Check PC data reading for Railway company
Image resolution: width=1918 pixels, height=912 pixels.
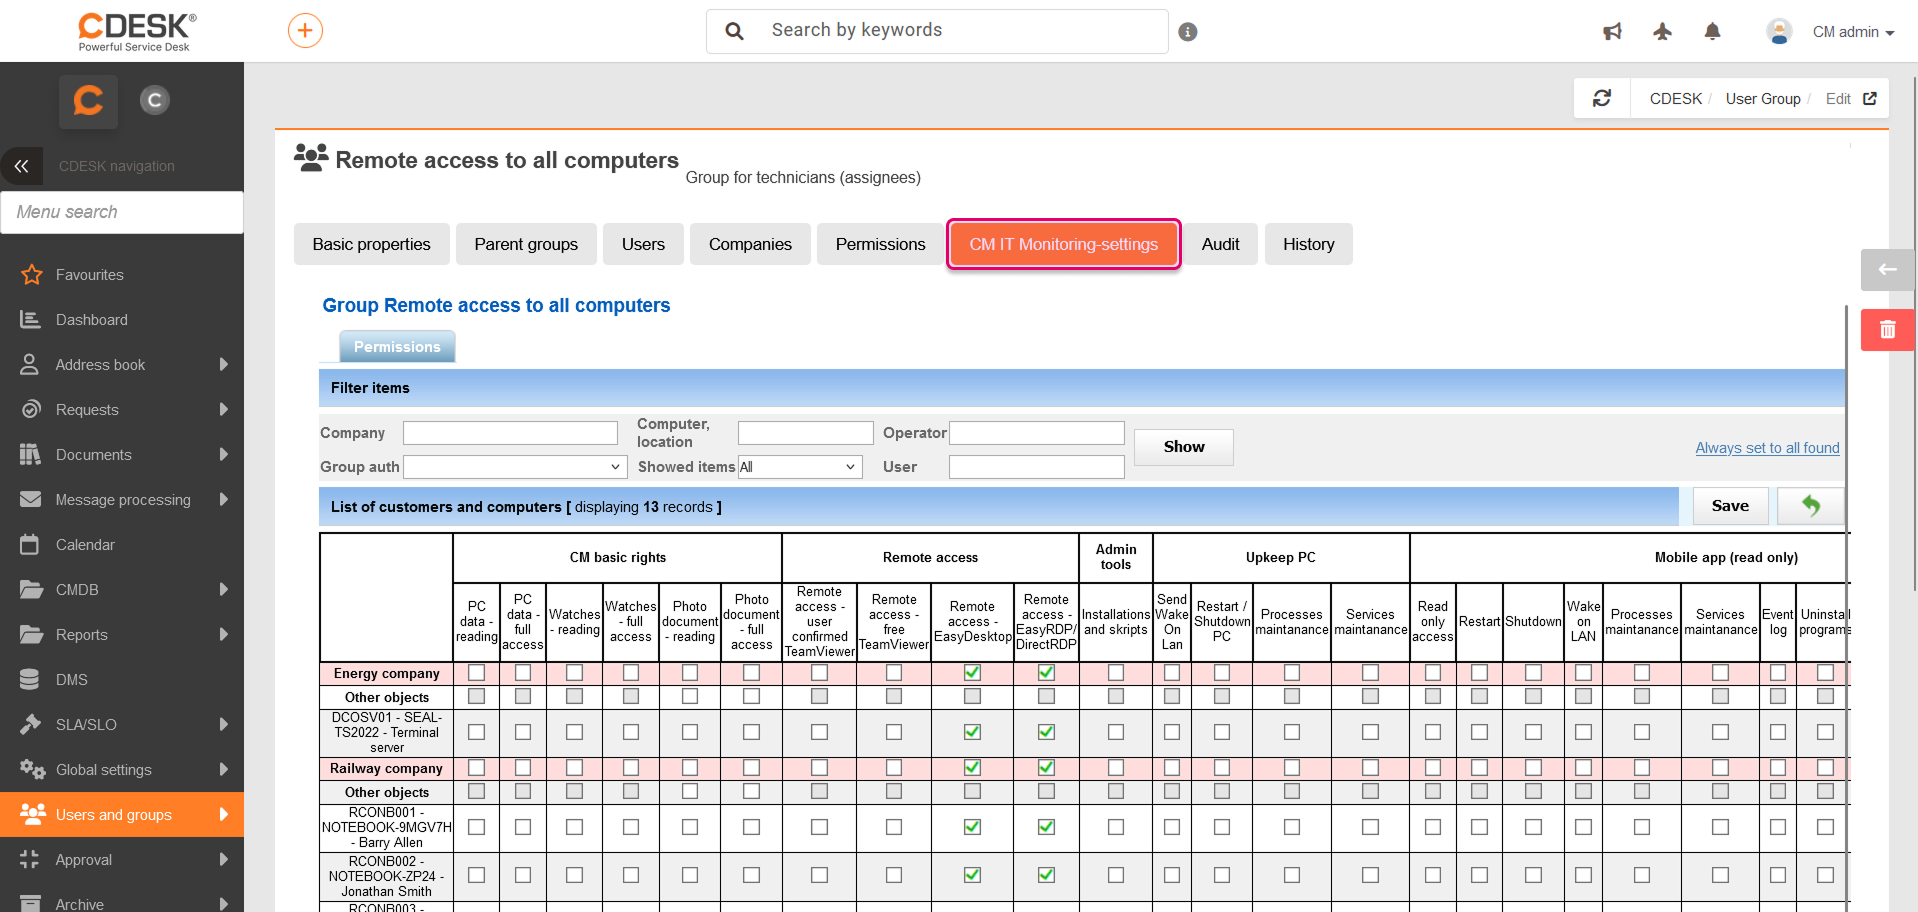click(477, 768)
